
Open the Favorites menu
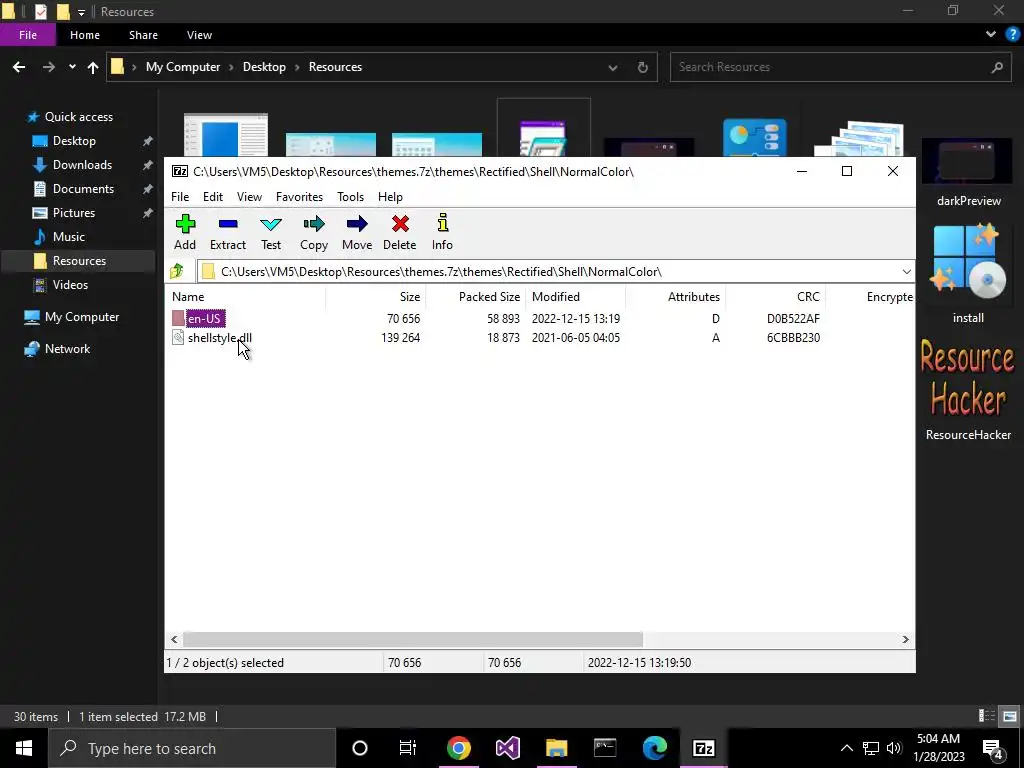pos(299,197)
